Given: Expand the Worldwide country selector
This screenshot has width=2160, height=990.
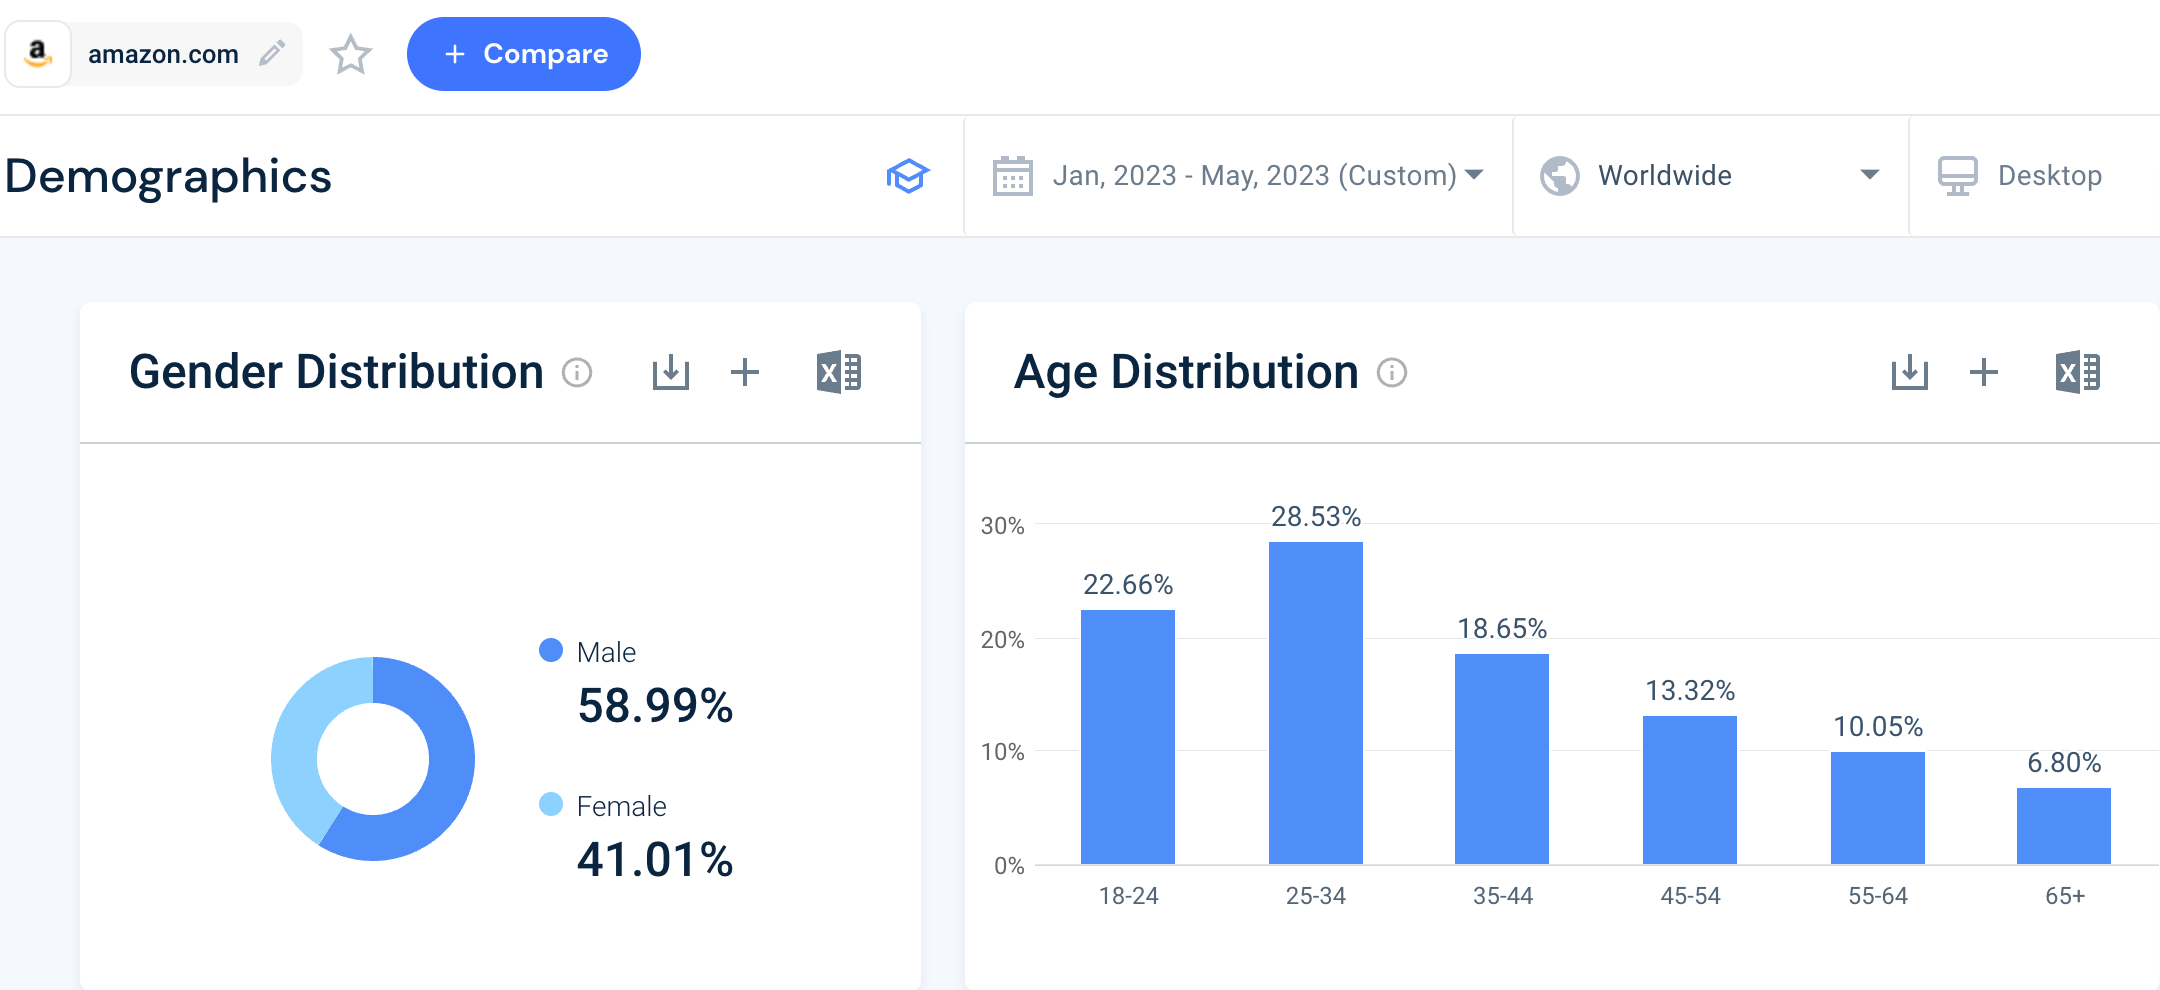Looking at the screenshot, I should point(1869,175).
